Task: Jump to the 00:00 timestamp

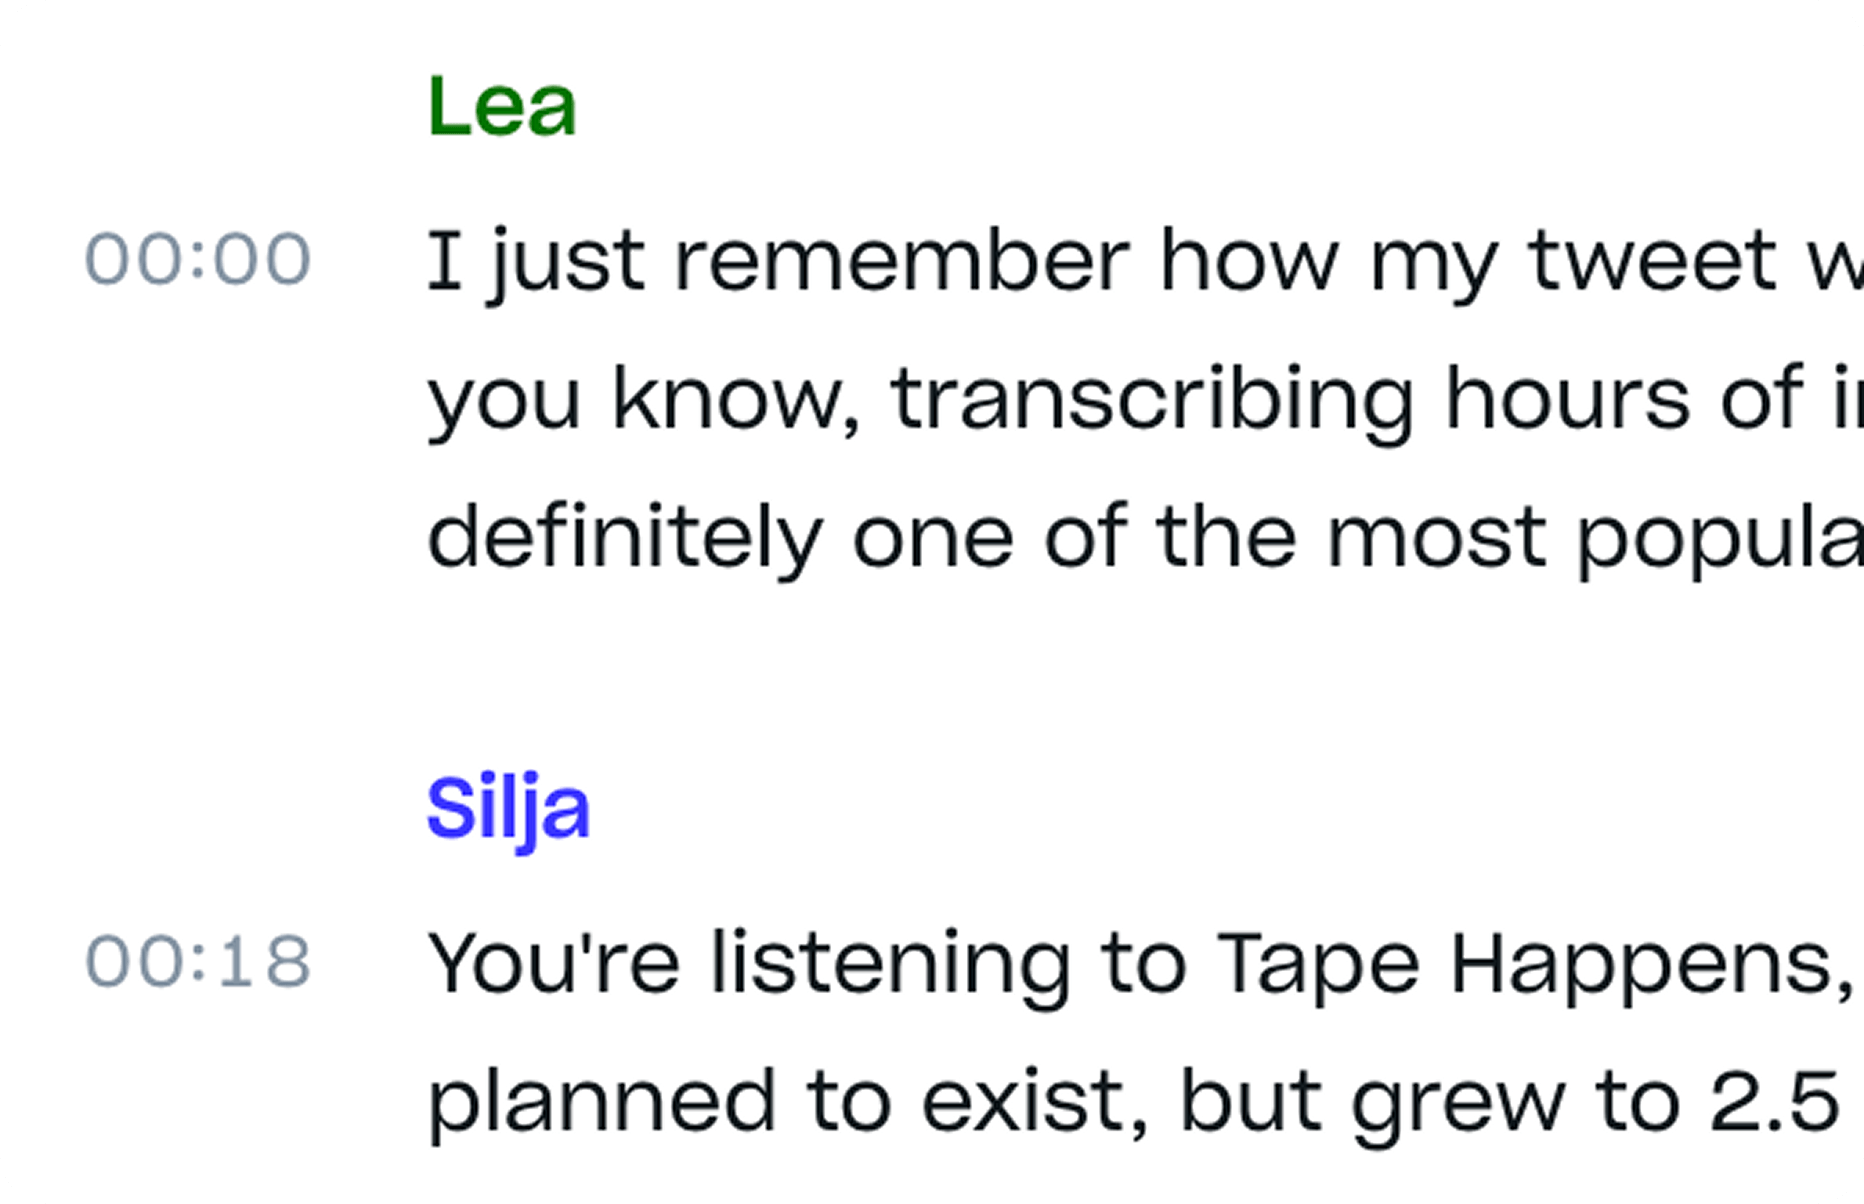Action: (198, 259)
